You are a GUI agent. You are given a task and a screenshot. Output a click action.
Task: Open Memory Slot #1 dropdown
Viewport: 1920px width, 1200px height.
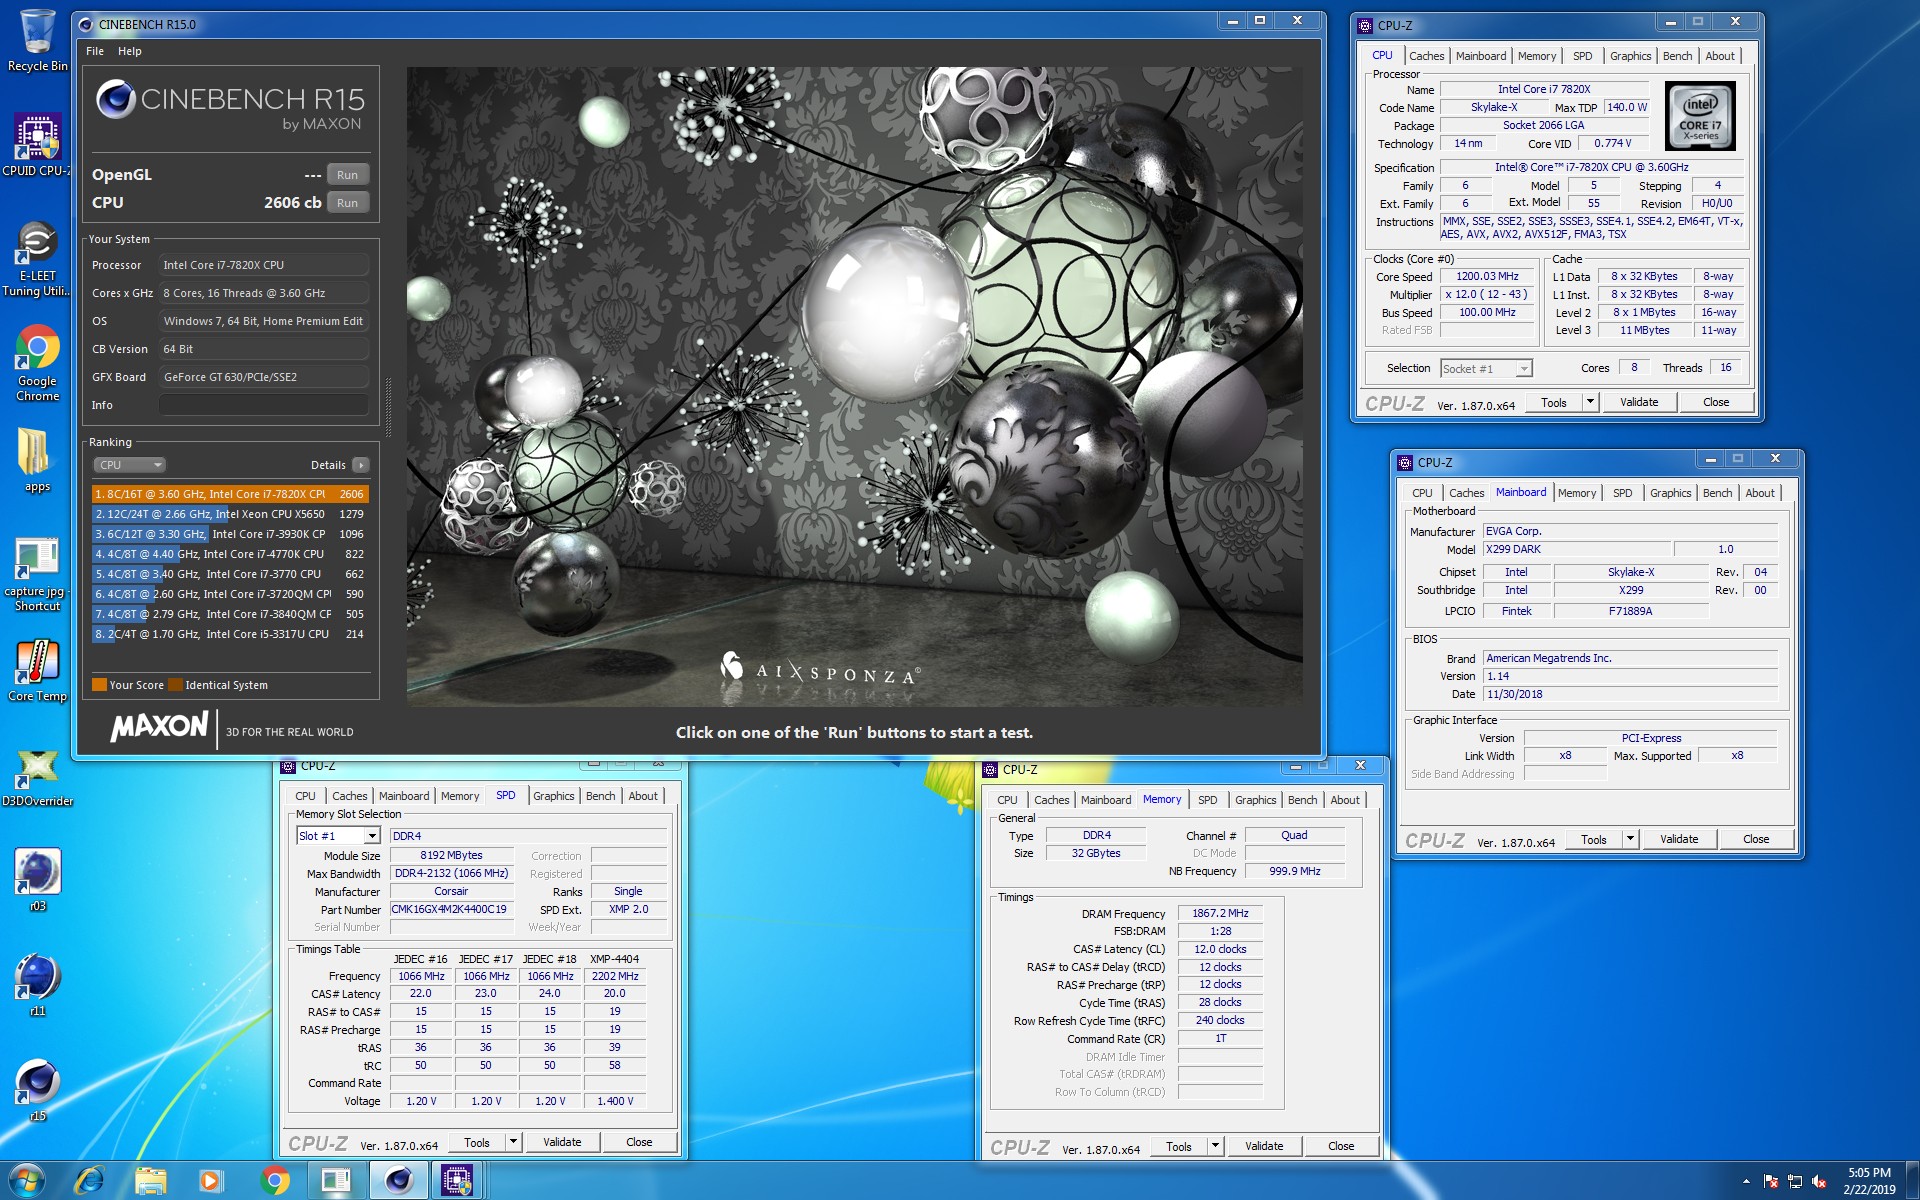[x=338, y=836]
